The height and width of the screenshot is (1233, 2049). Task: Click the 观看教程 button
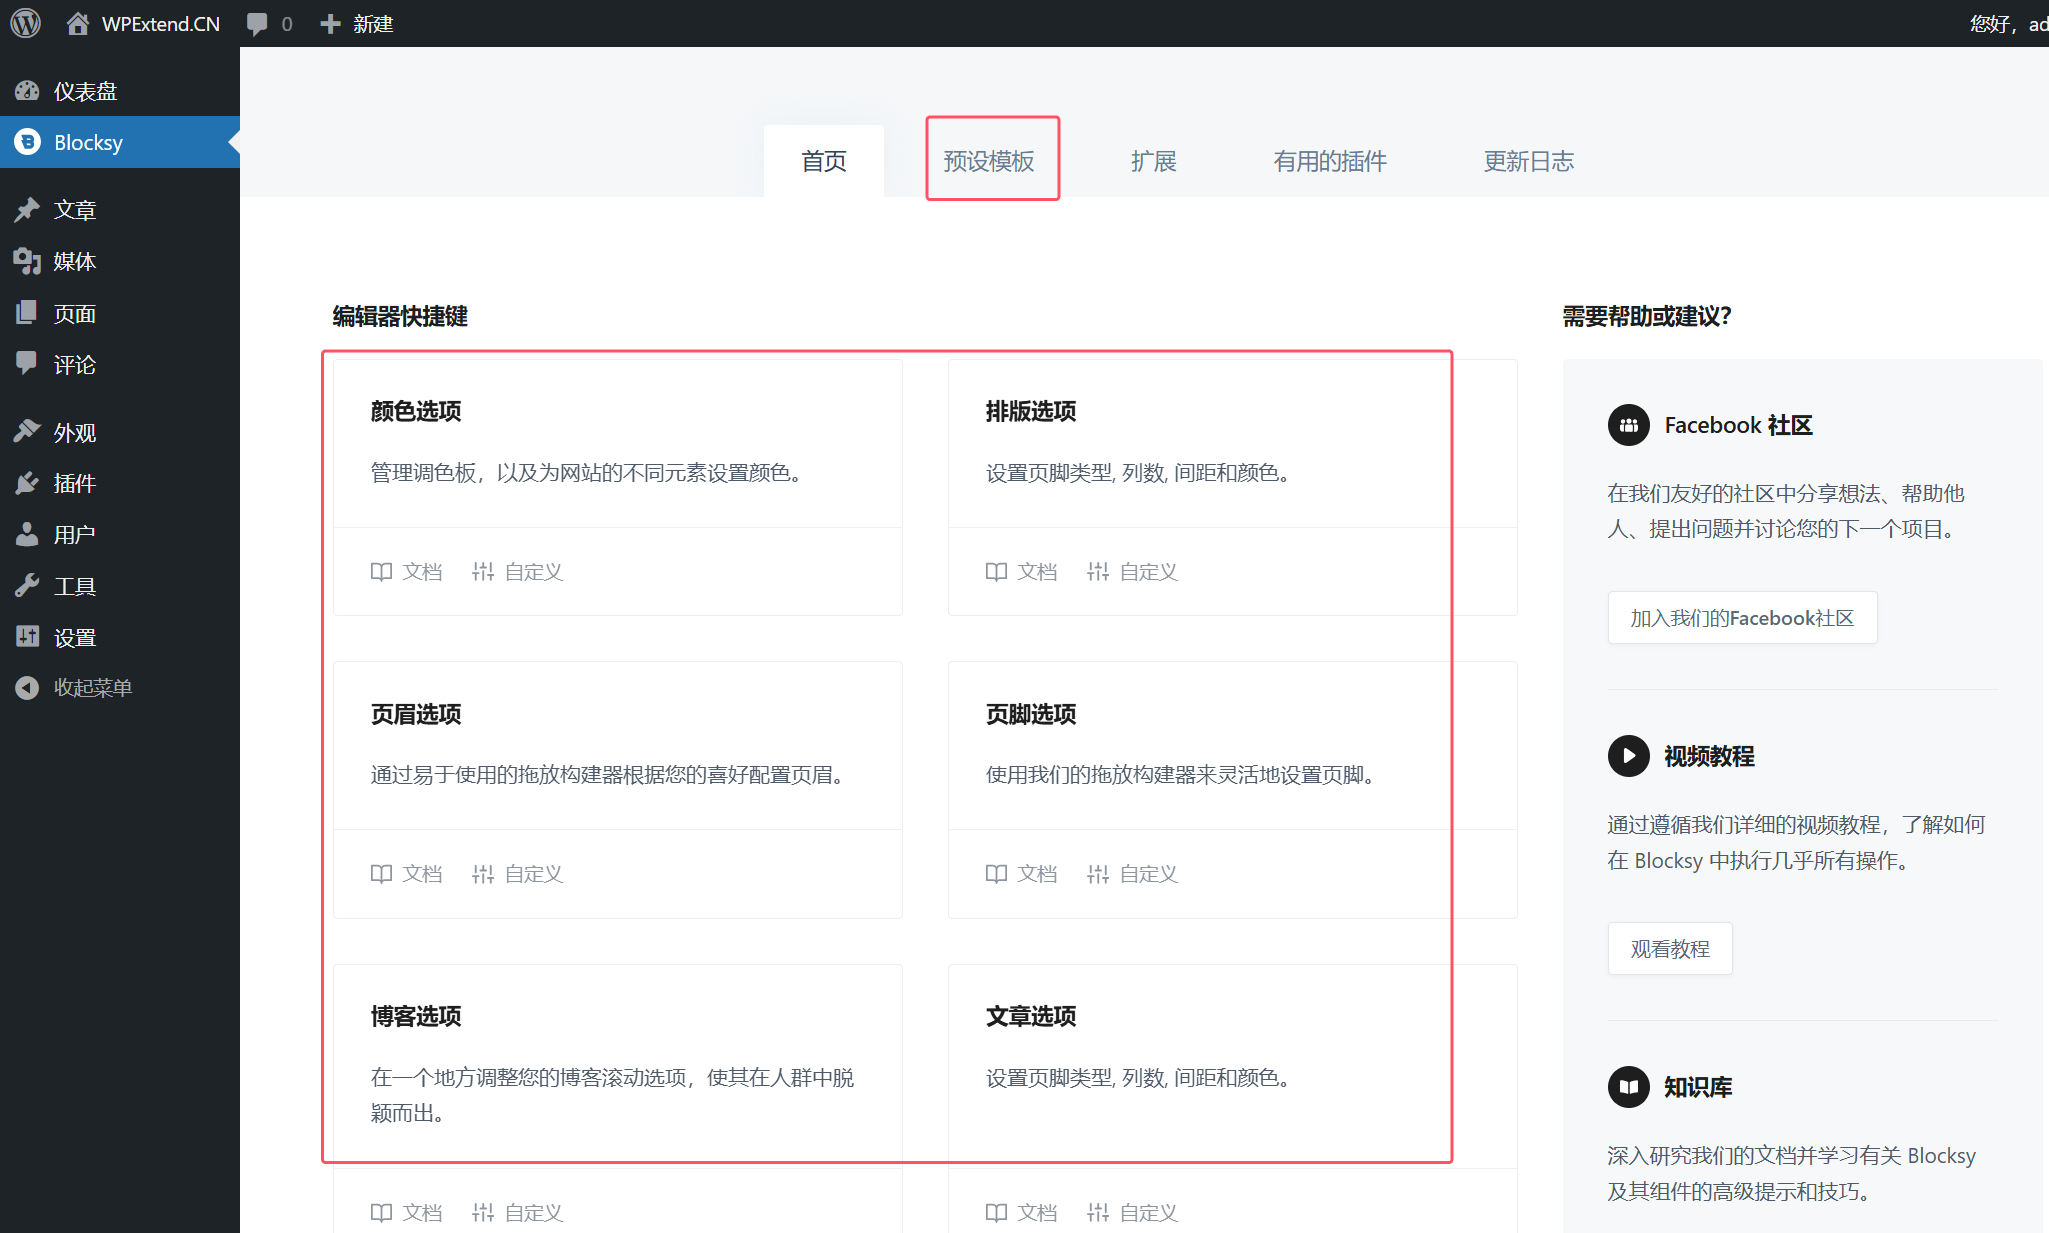click(x=1670, y=949)
